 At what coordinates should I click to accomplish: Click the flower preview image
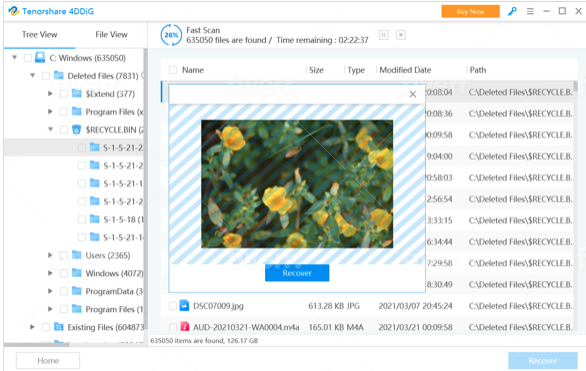(x=297, y=183)
